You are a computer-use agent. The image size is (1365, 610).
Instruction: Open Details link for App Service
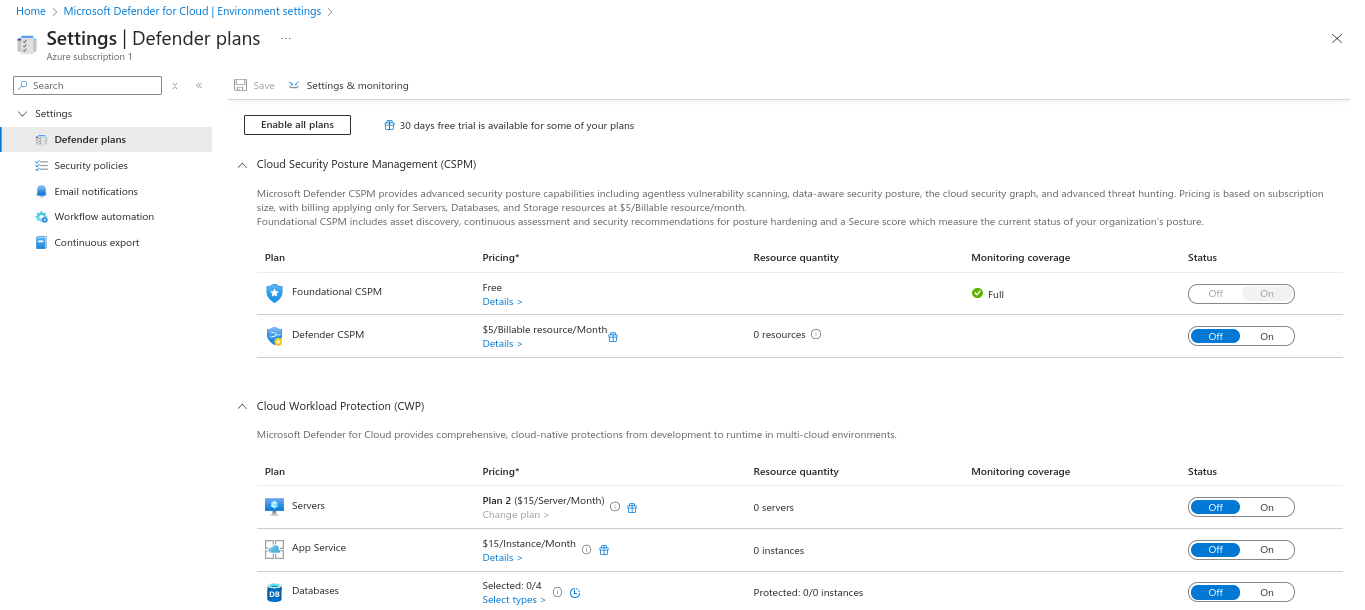(x=502, y=558)
